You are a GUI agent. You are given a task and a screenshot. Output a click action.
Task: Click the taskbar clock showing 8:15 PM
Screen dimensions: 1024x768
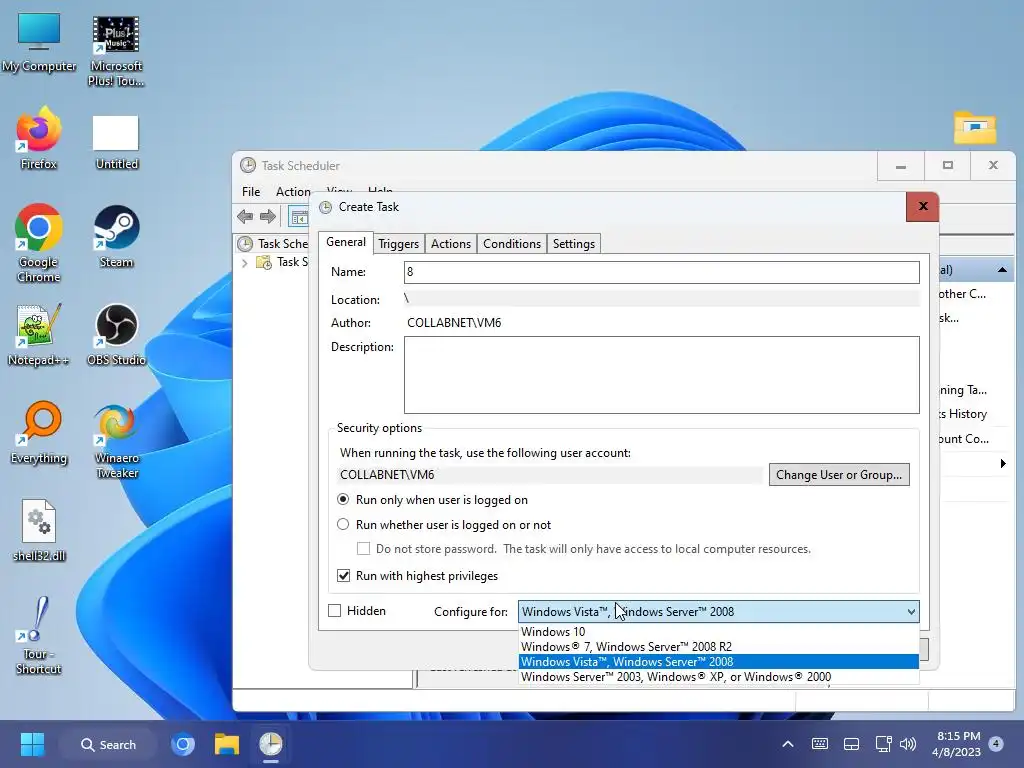(957, 744)
